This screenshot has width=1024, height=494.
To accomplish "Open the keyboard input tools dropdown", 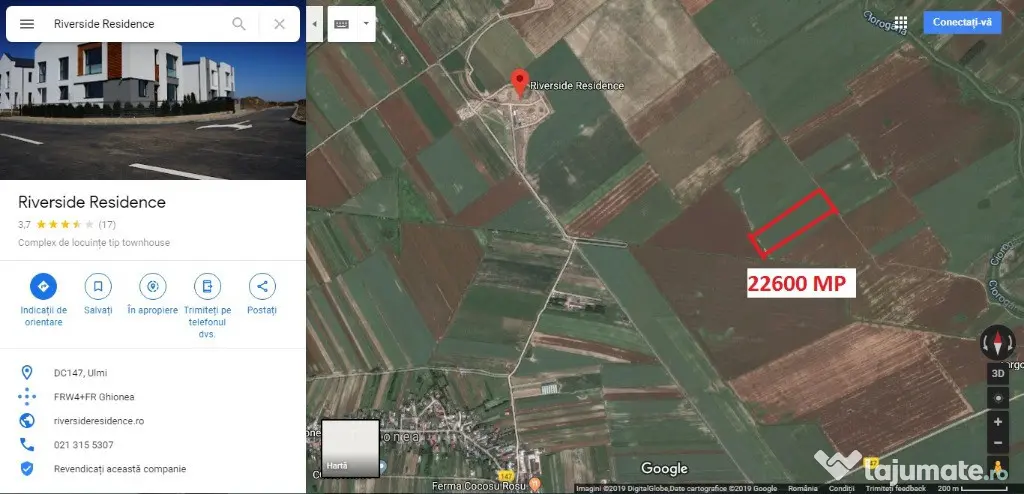I will 366,24.
